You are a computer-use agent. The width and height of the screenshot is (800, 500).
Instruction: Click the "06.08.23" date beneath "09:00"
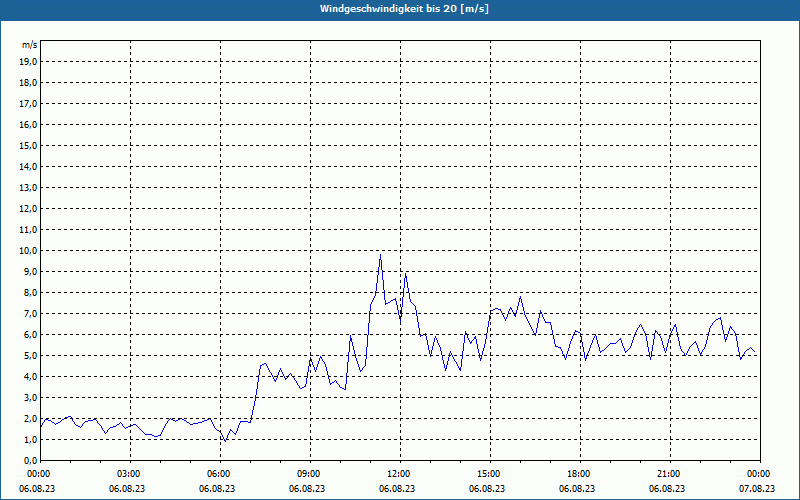[x=307, y=488]
